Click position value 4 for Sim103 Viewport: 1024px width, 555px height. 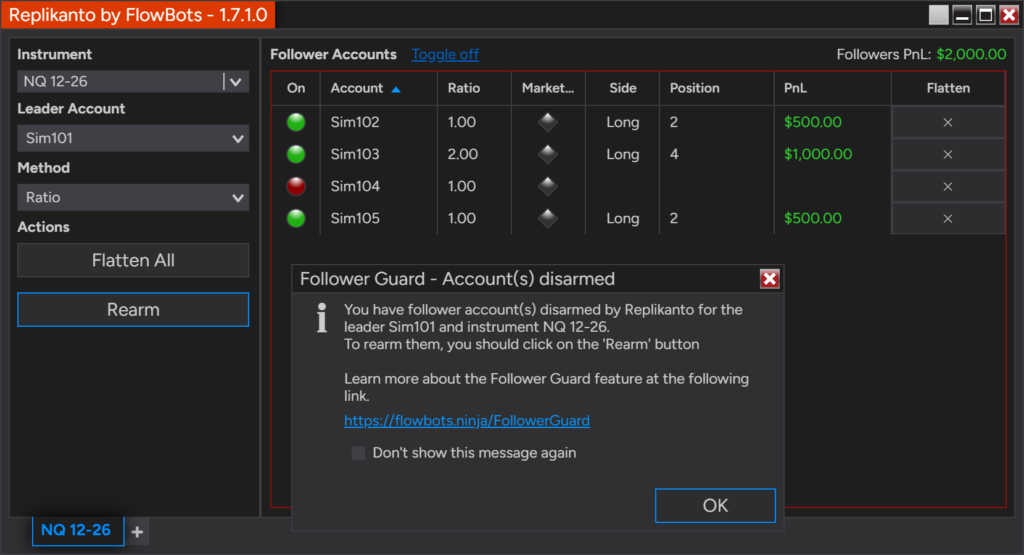(674, 154)
